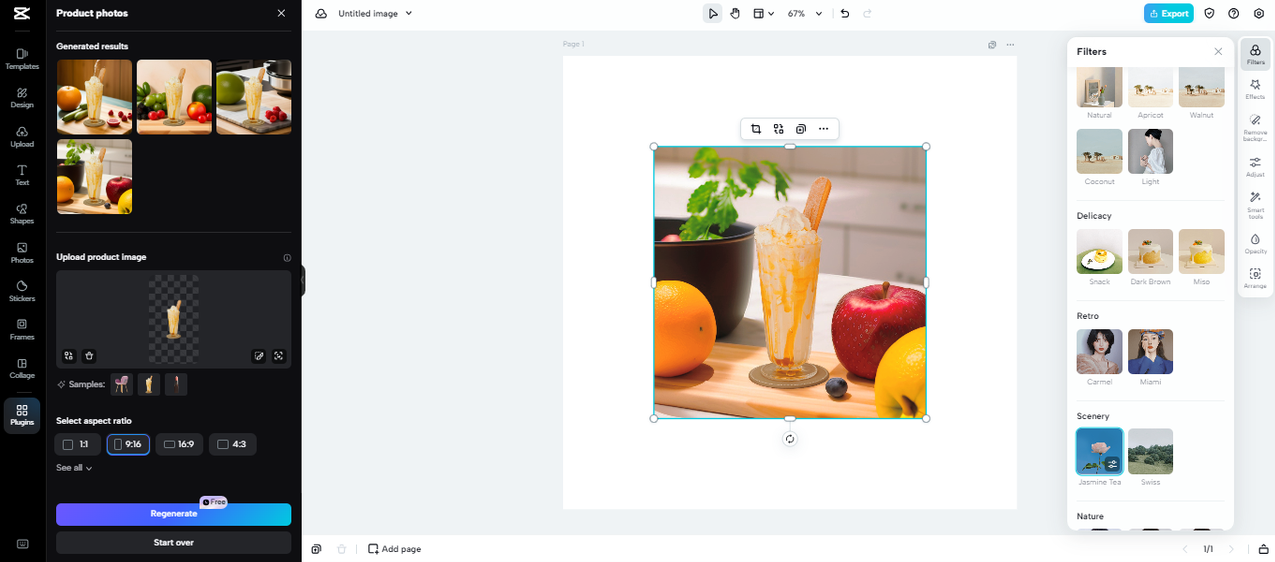
Task: Open the Stickers sidebar panel
Action: tap(22, 291)
